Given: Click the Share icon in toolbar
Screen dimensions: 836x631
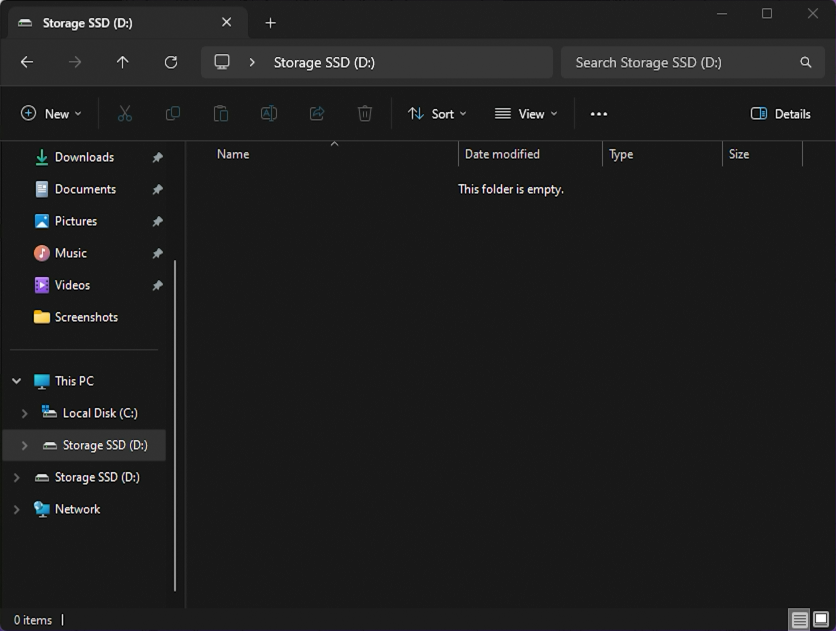Looking at the screenshot, I should coord(317,114).
